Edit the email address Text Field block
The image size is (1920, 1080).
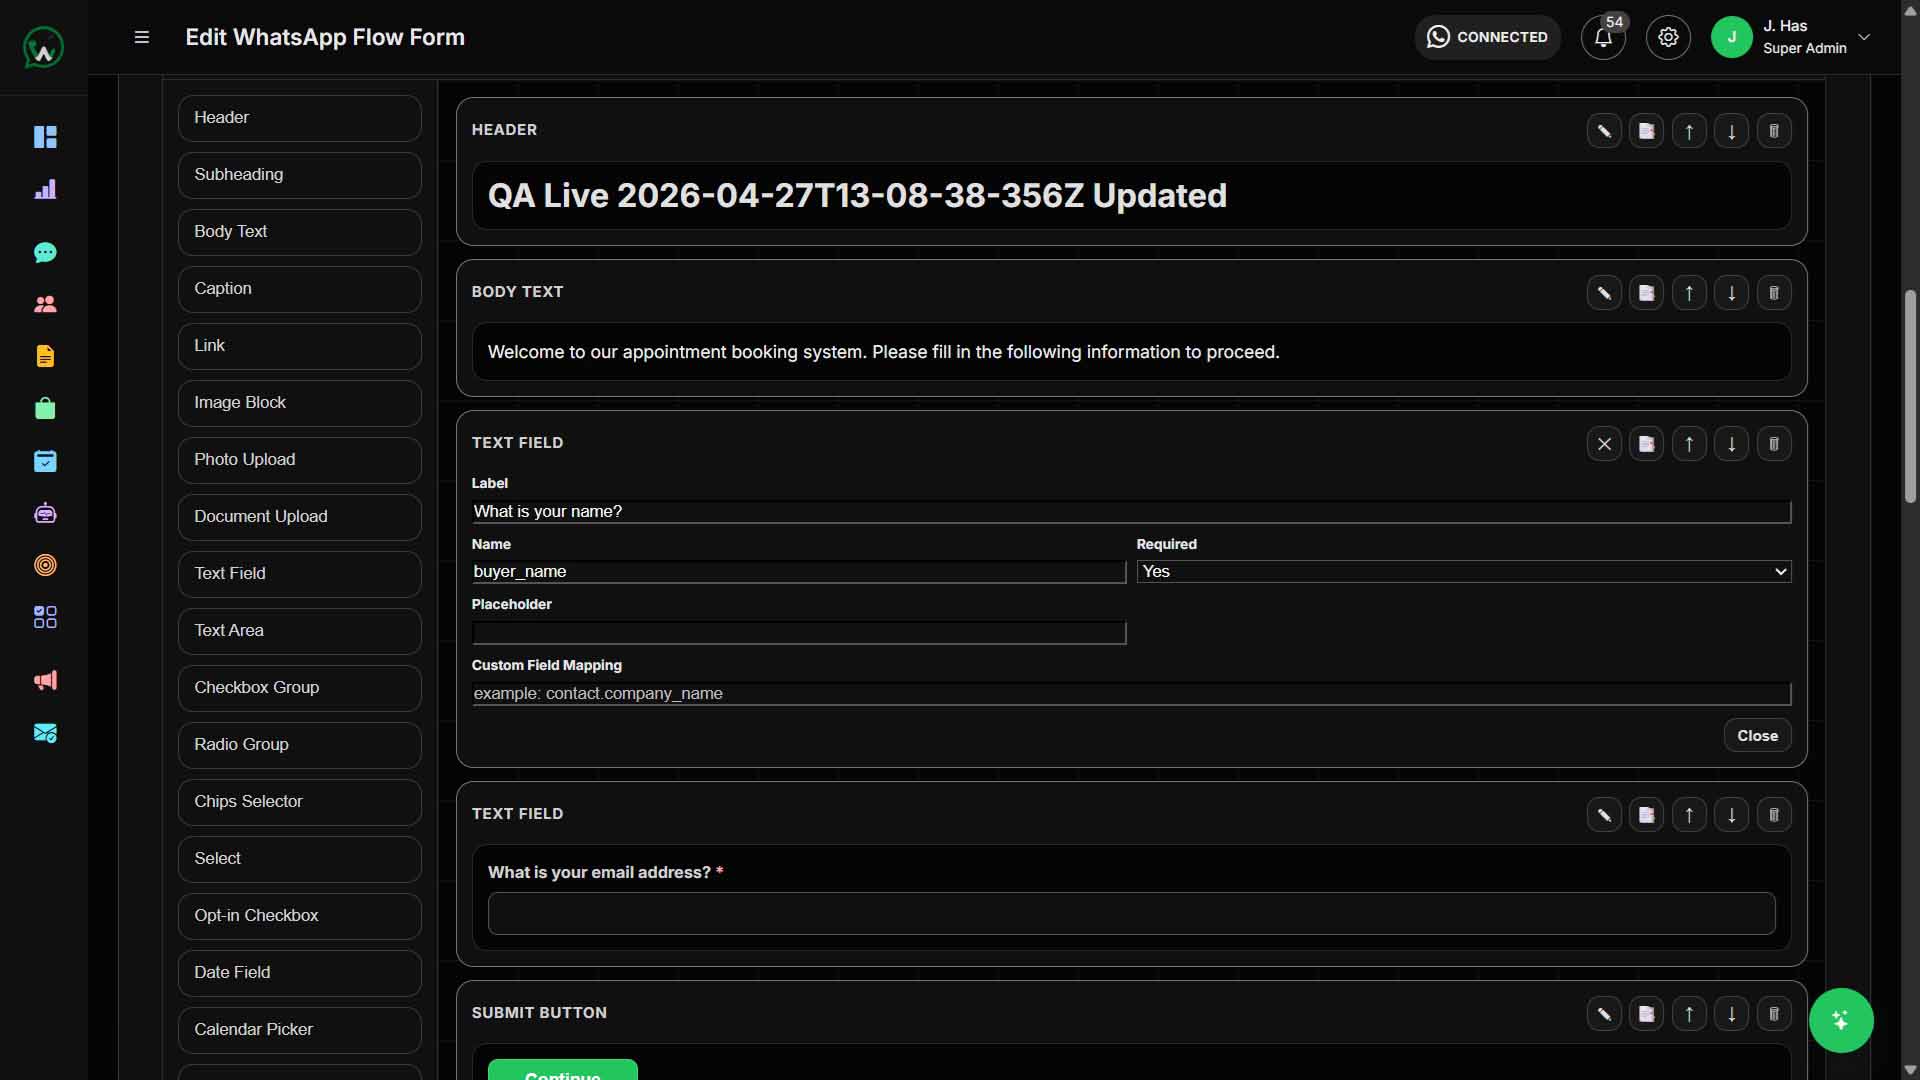tap(1604, 815)
